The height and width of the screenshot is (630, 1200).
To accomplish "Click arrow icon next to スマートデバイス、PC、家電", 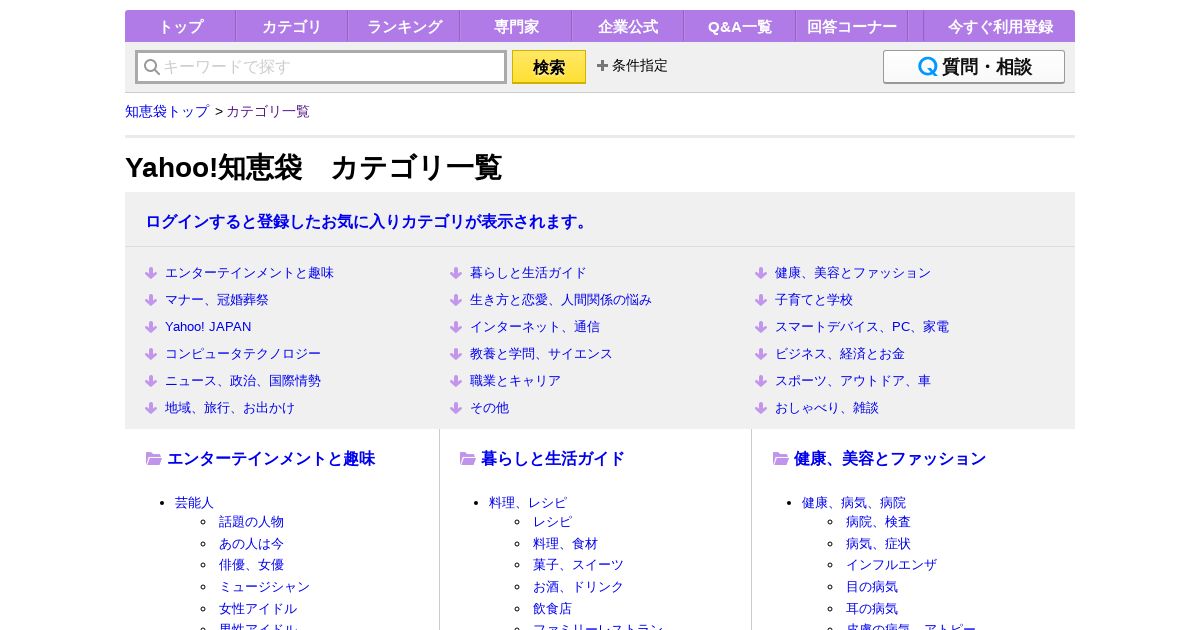I will click(x=761, y=327).
